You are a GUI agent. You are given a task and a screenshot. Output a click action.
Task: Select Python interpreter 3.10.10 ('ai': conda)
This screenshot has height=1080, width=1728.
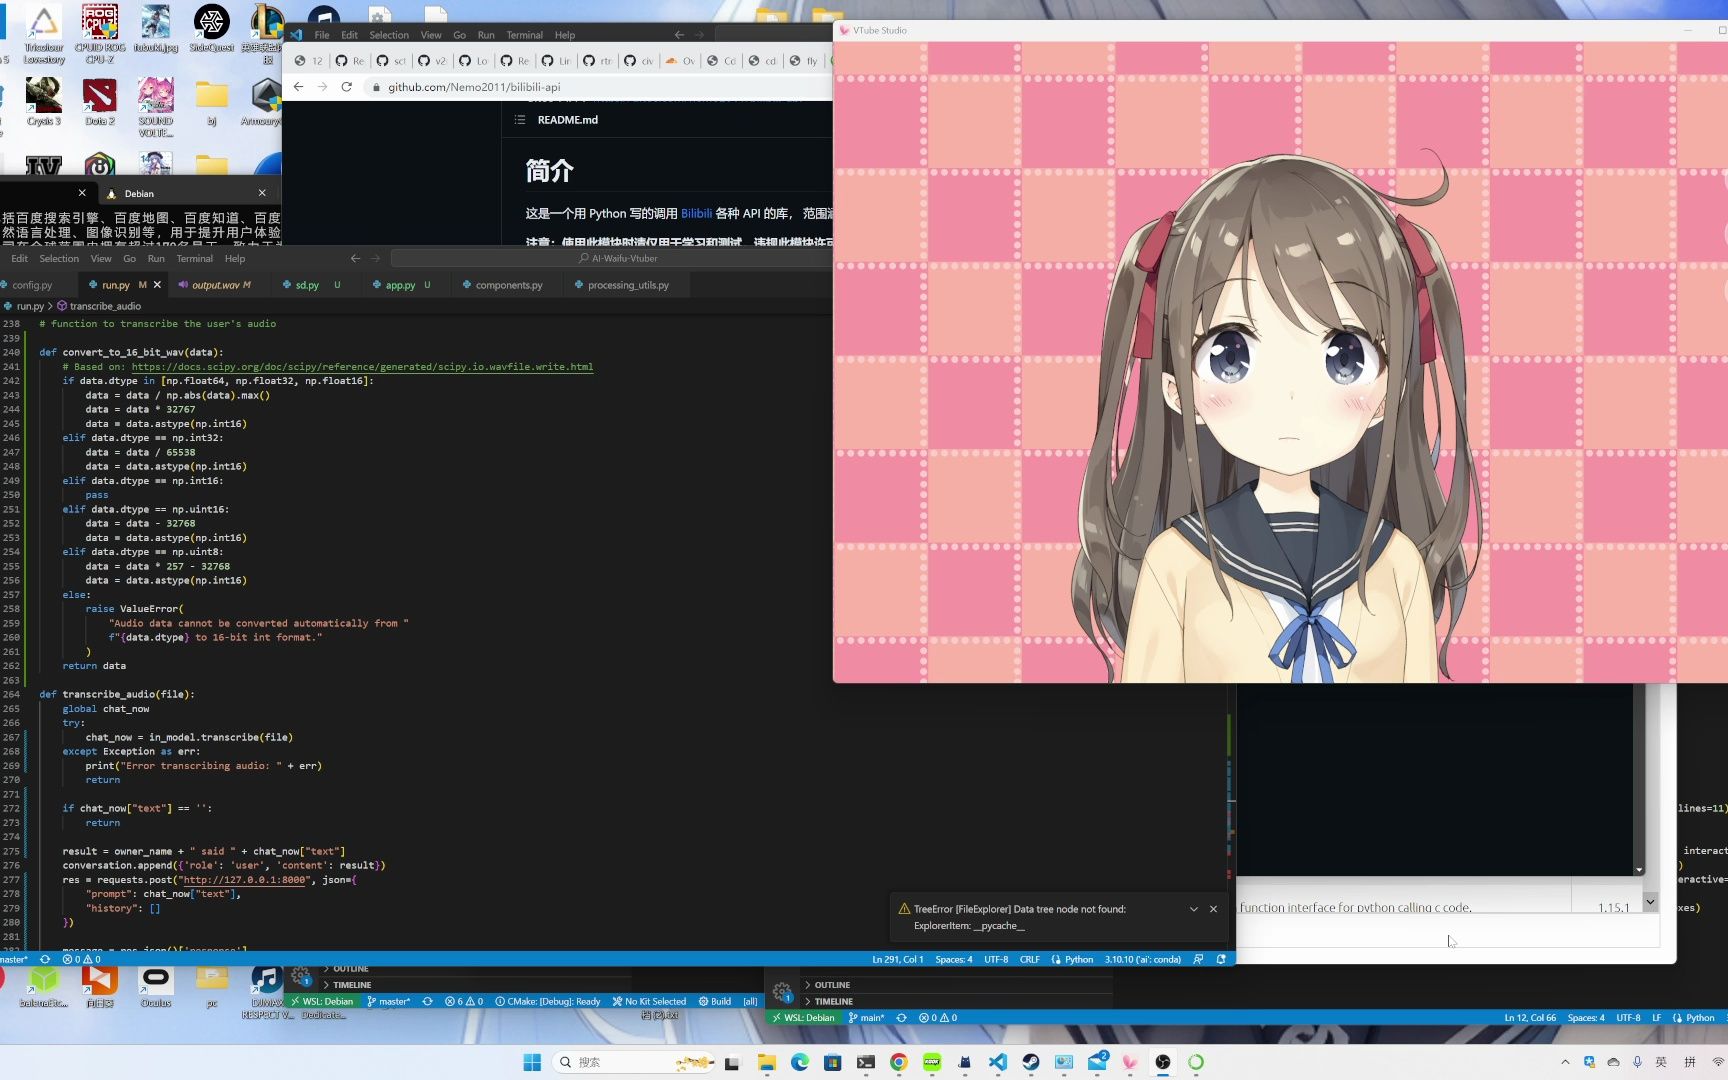(1142, 960)
